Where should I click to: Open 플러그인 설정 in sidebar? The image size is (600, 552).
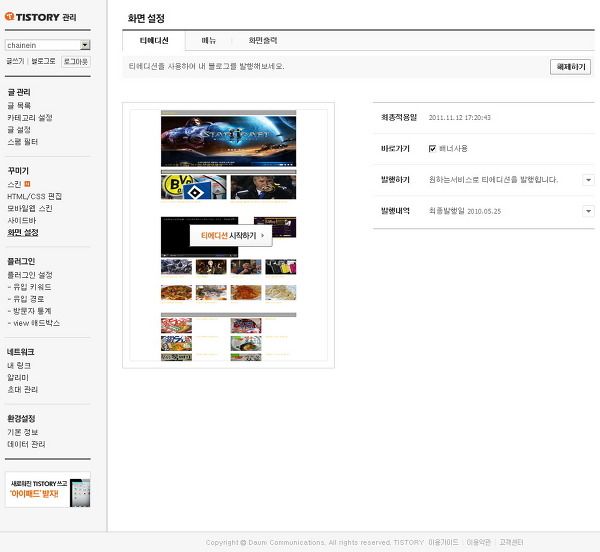coord(30,275)
